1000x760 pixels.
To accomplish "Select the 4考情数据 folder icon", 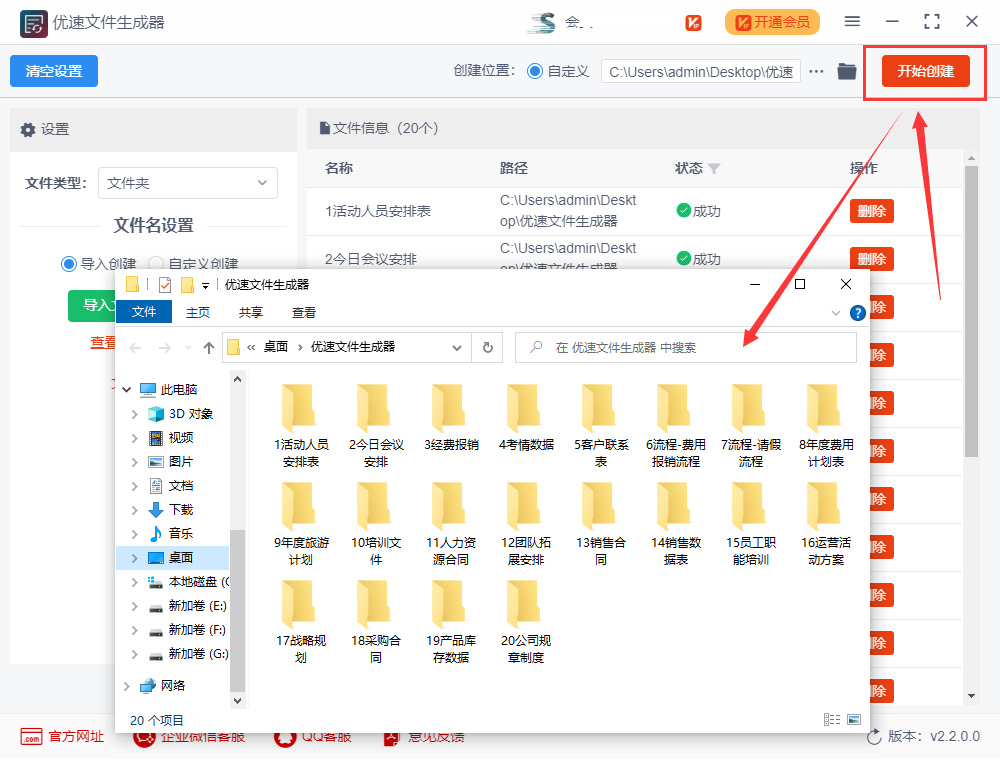I will click(524, 409).
